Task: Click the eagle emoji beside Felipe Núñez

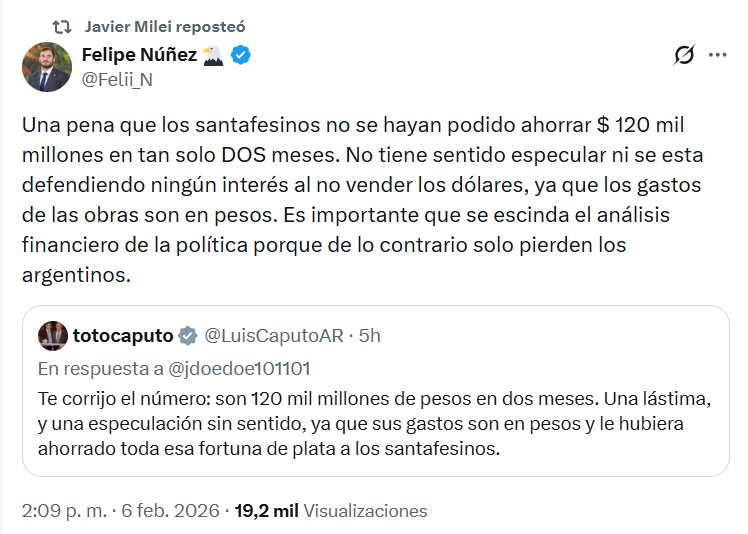Action: 214,56
